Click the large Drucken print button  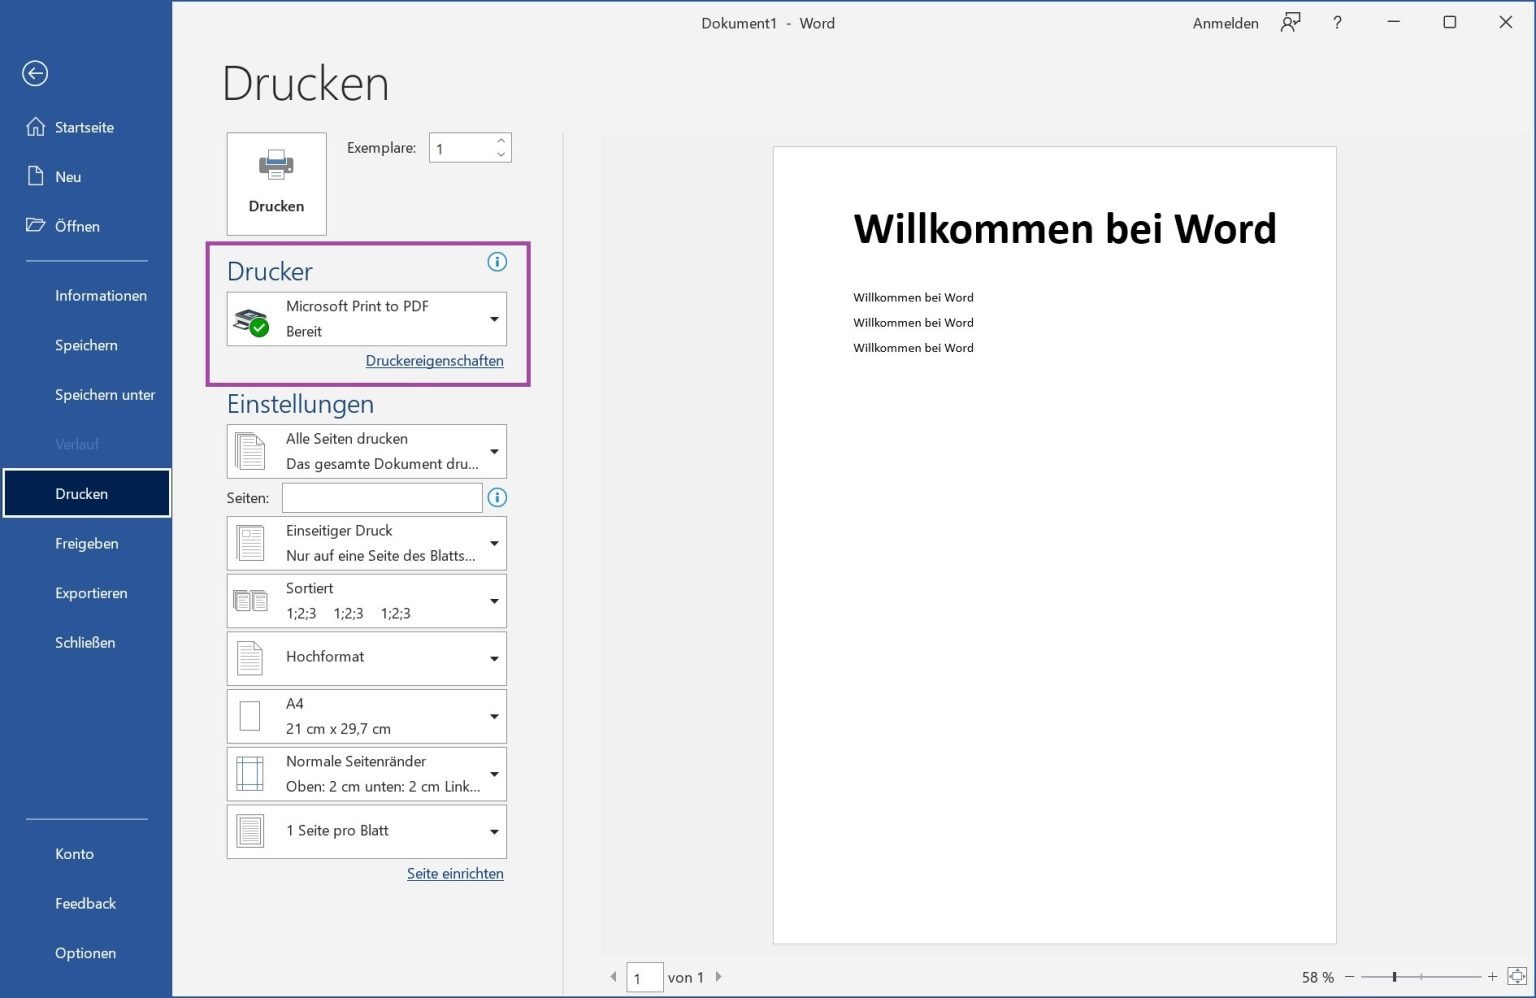276,184
